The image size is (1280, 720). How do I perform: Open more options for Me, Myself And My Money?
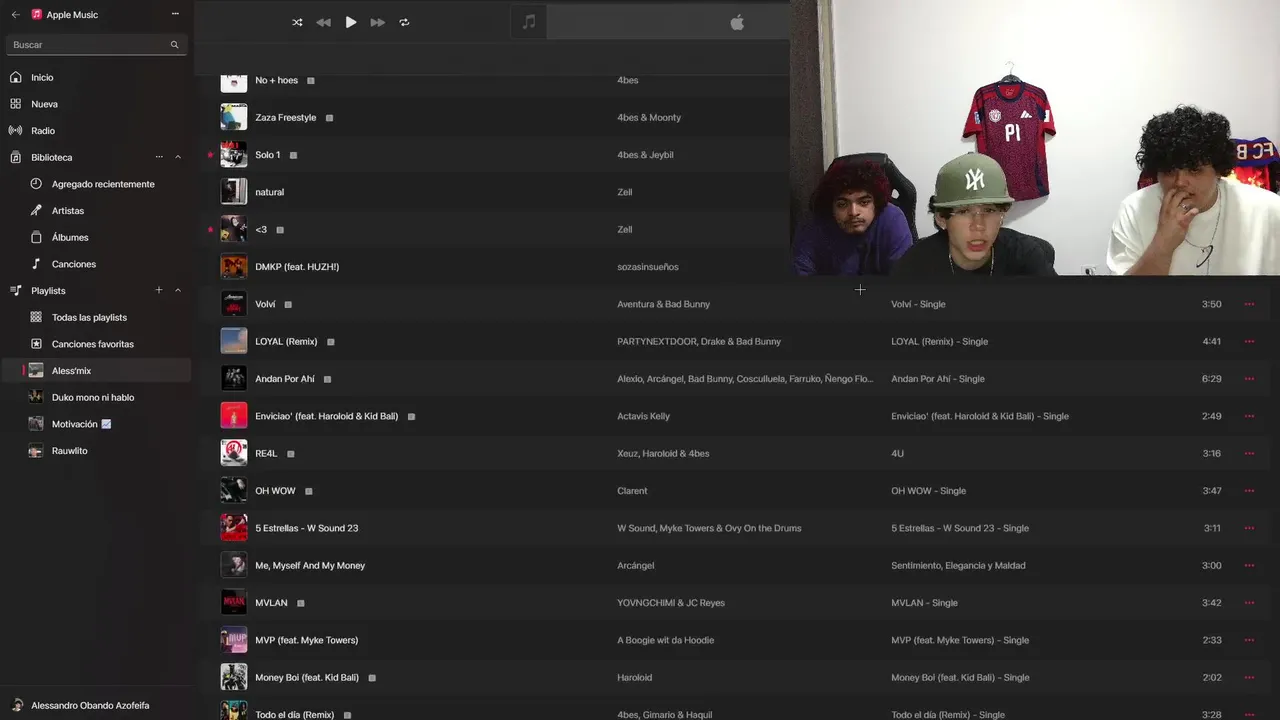(x=1249, y=565)
